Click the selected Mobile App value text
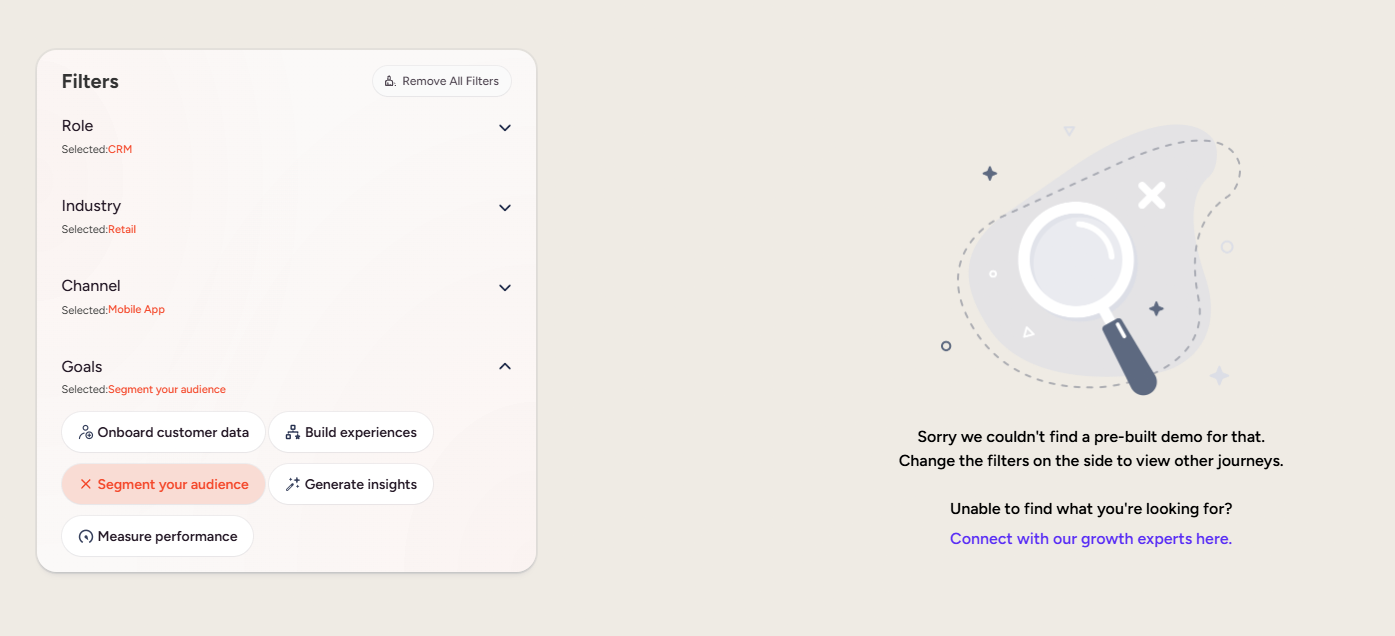 click(137, 310)
